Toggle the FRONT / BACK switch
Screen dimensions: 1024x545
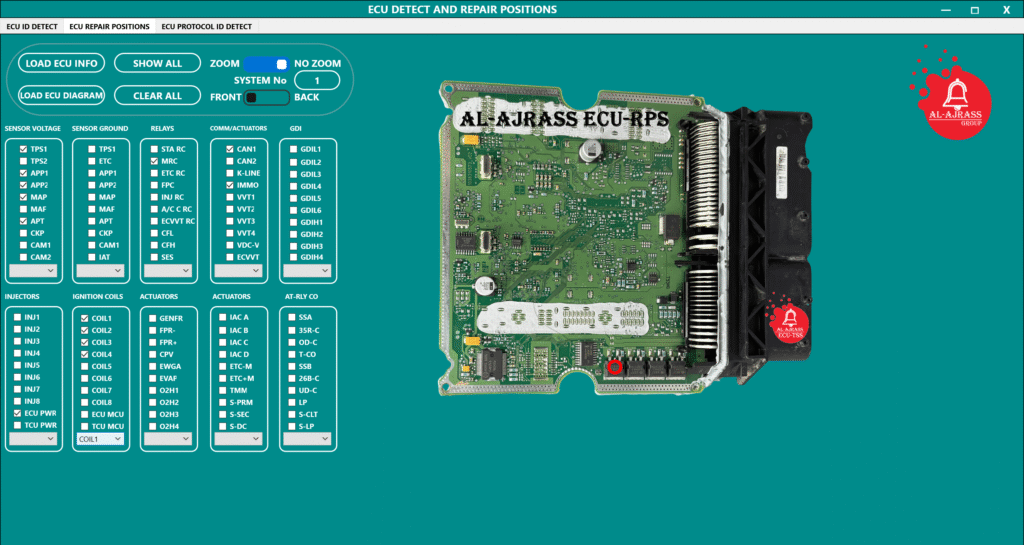266,97
